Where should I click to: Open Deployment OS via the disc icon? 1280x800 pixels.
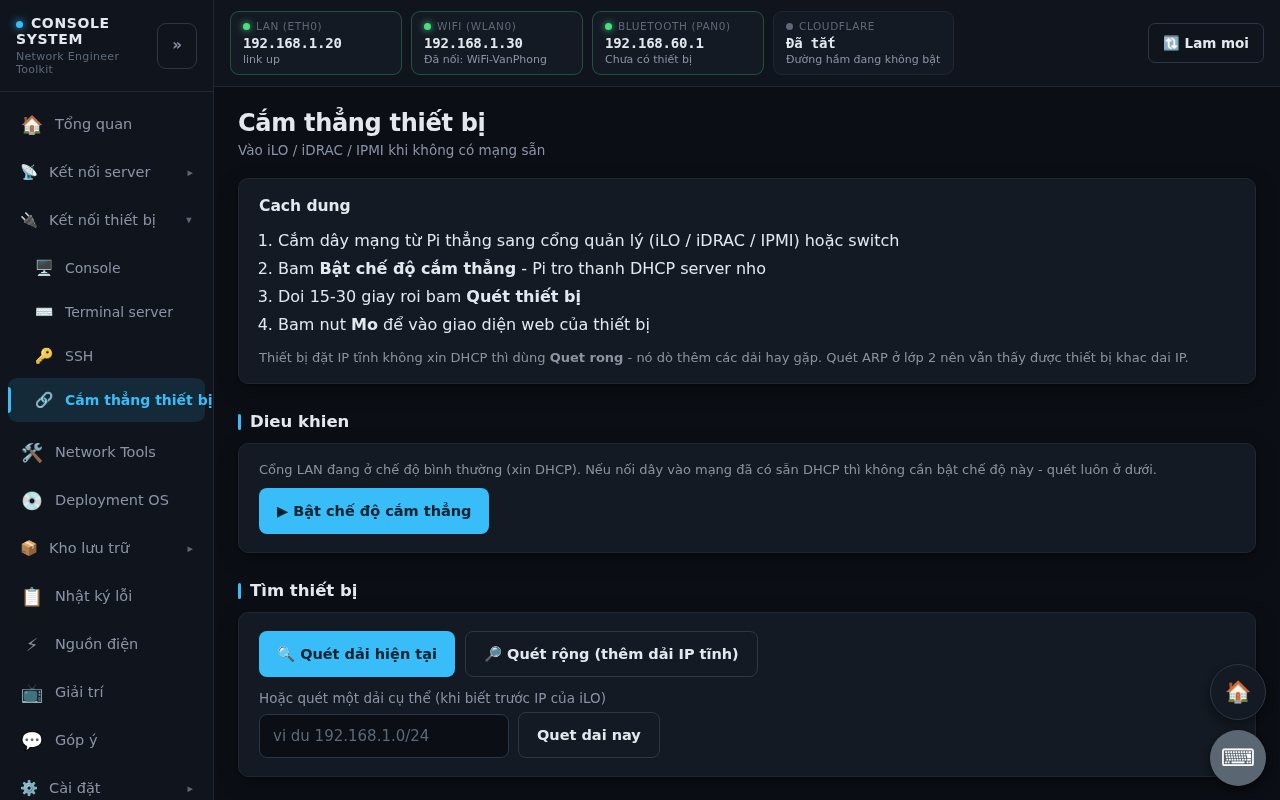point(32,501)
